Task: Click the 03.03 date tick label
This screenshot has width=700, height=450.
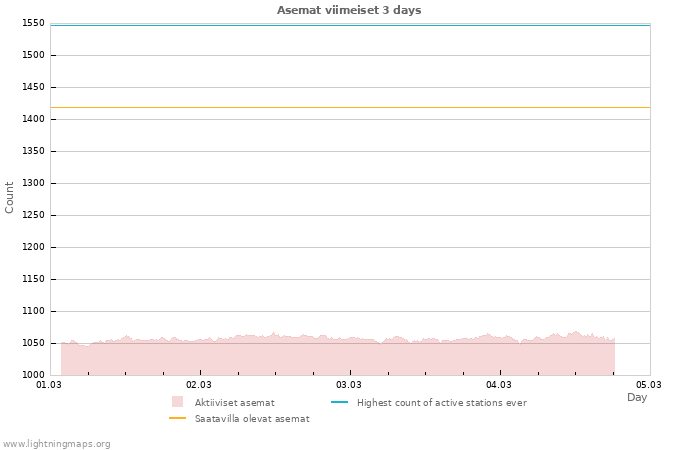Action: coord(349,384)
